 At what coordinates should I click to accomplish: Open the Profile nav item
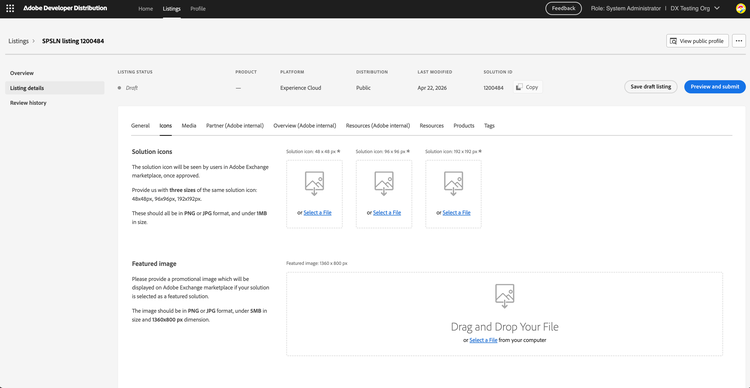[x=198, y=9]
